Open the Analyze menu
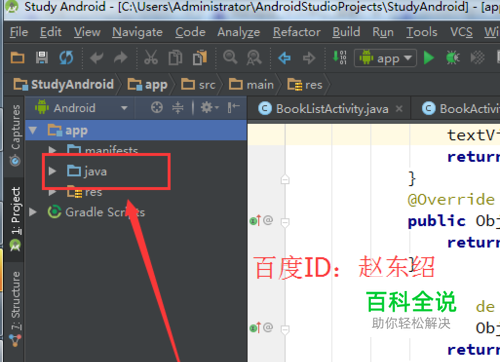The width and height of the screenshot is (500, 362). coord(239,32)
